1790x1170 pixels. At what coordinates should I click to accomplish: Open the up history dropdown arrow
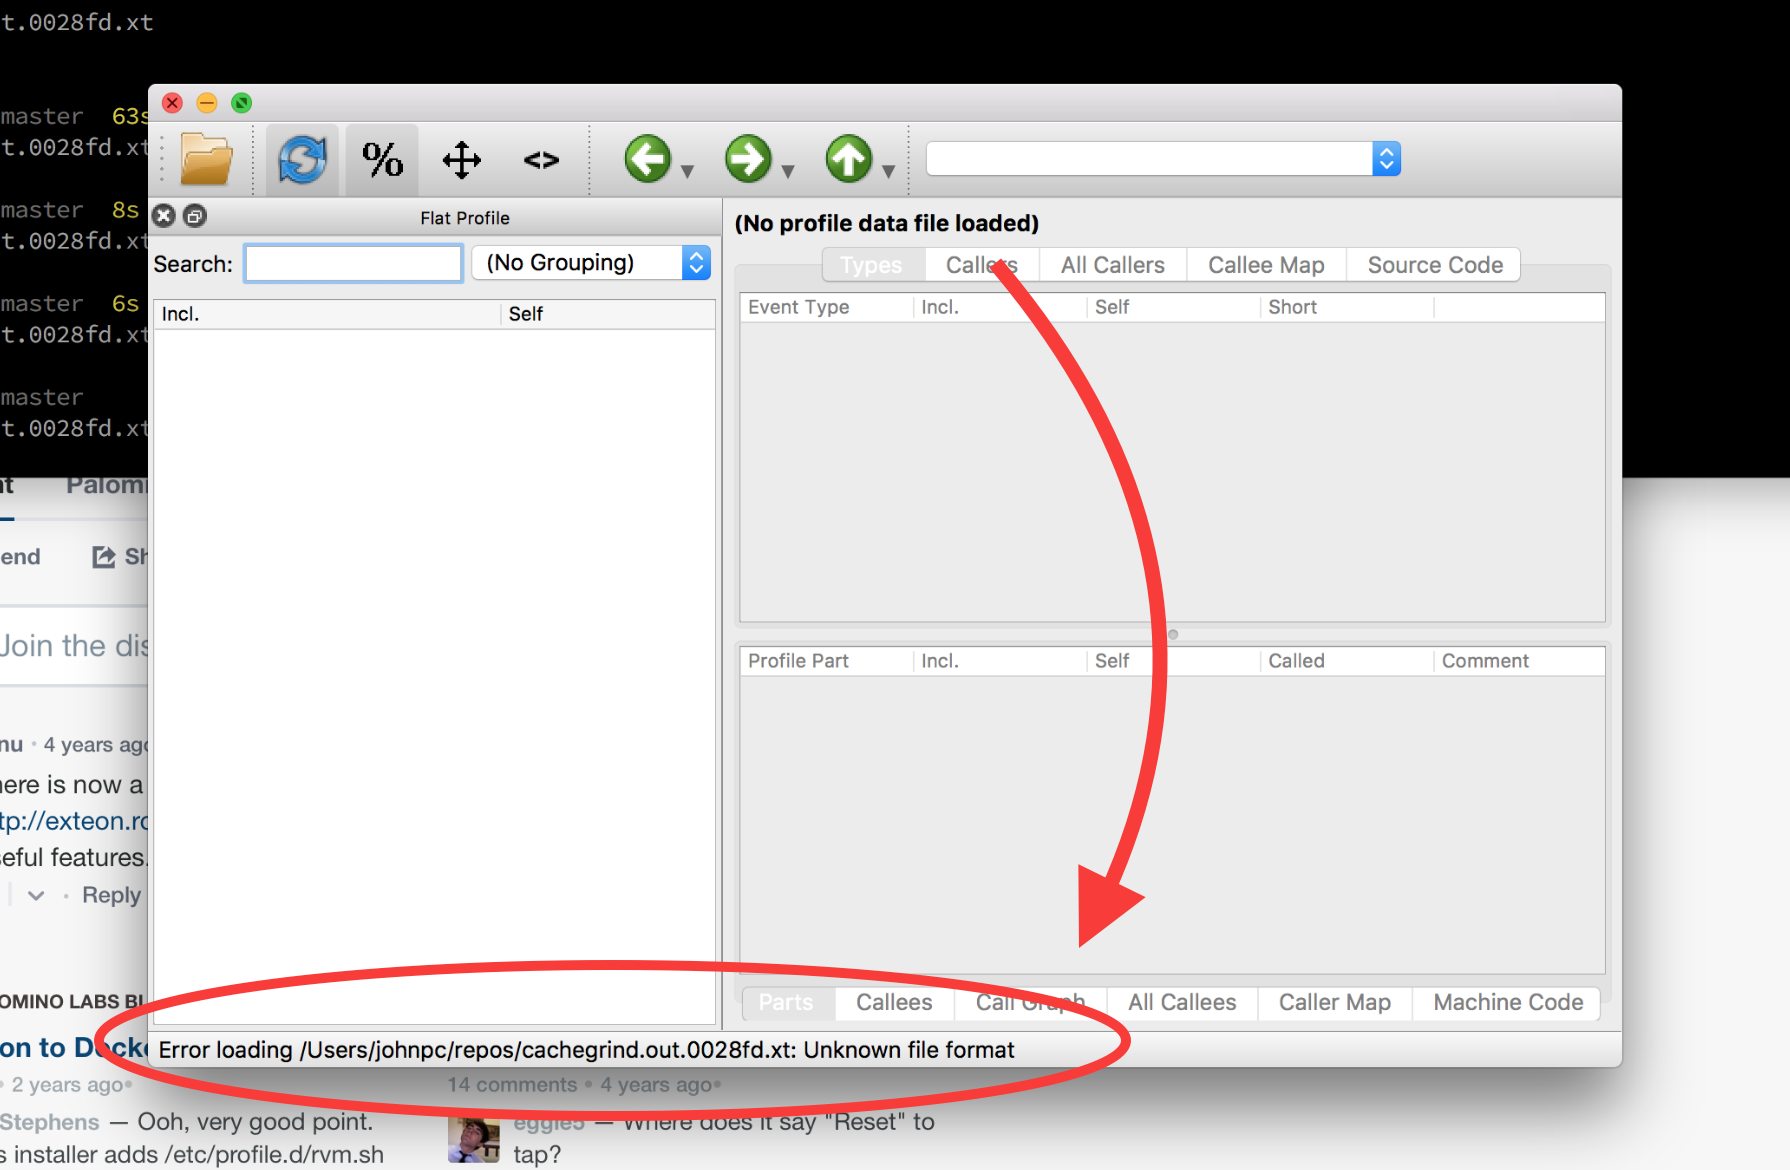tap(888, 171)
